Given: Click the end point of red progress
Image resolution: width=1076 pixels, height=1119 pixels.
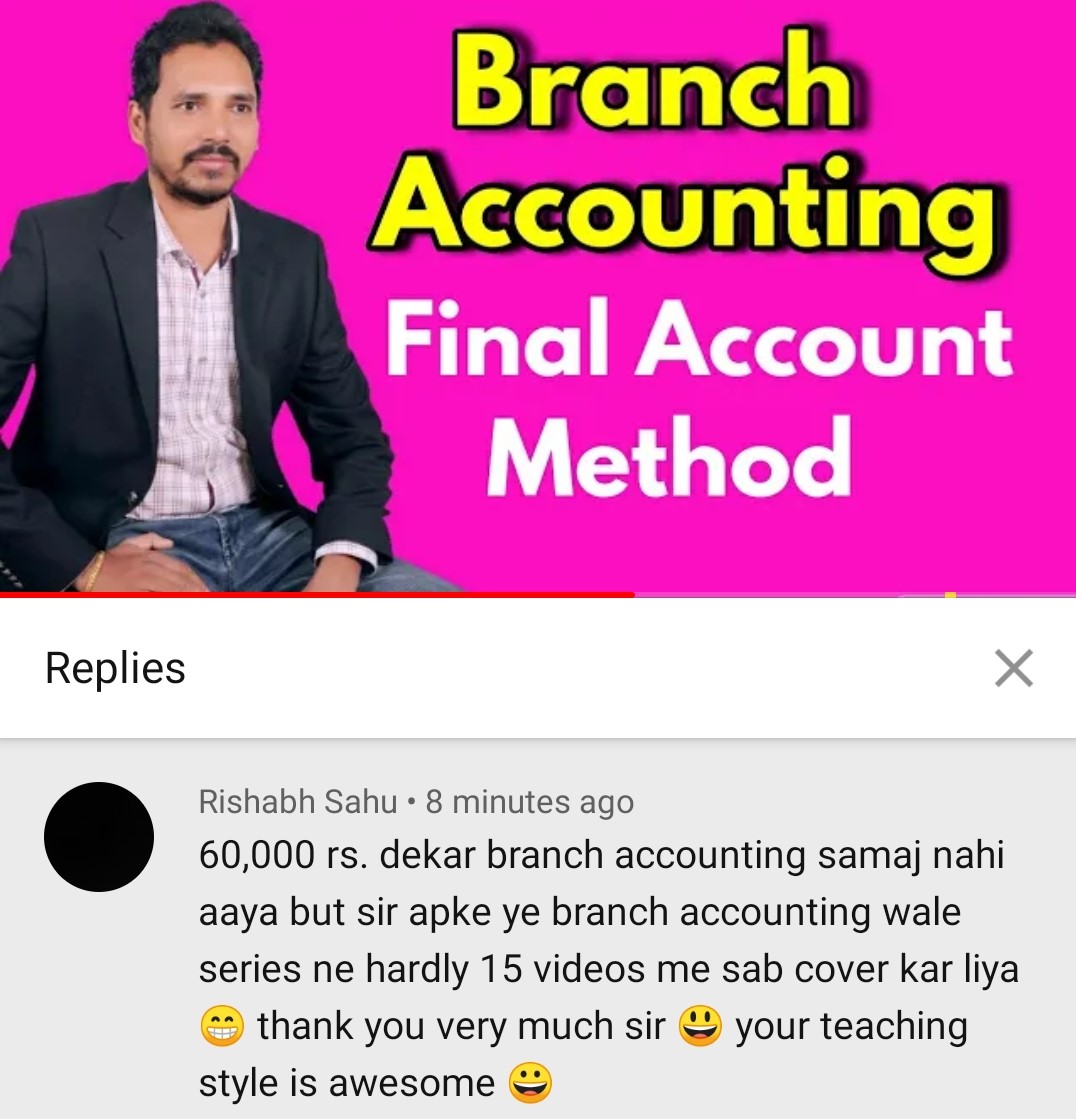Looking at the screenshot, I should [634, 594].
